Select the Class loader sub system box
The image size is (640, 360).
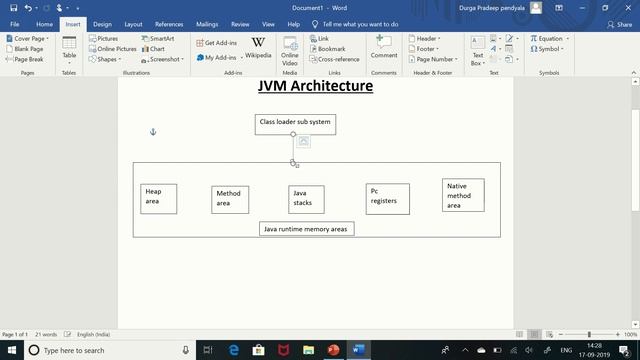click(x=295, y=124)
